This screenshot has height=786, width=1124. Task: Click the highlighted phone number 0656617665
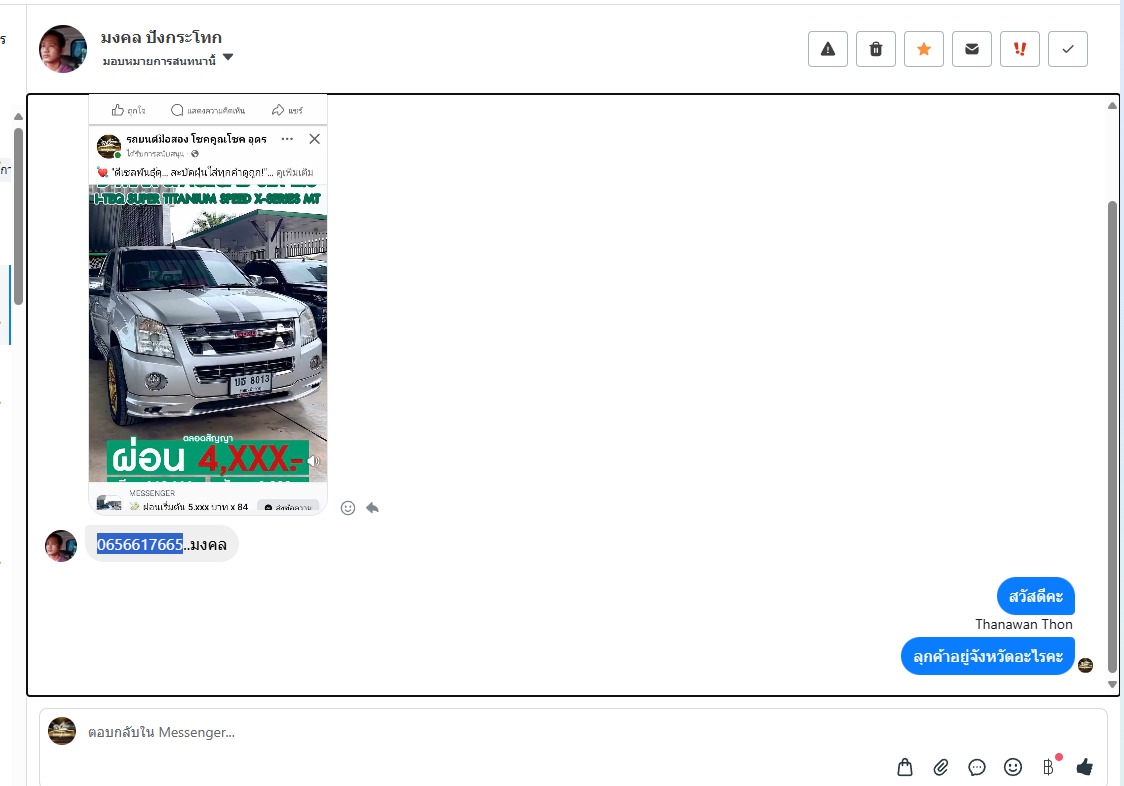(x=140, y=544)
